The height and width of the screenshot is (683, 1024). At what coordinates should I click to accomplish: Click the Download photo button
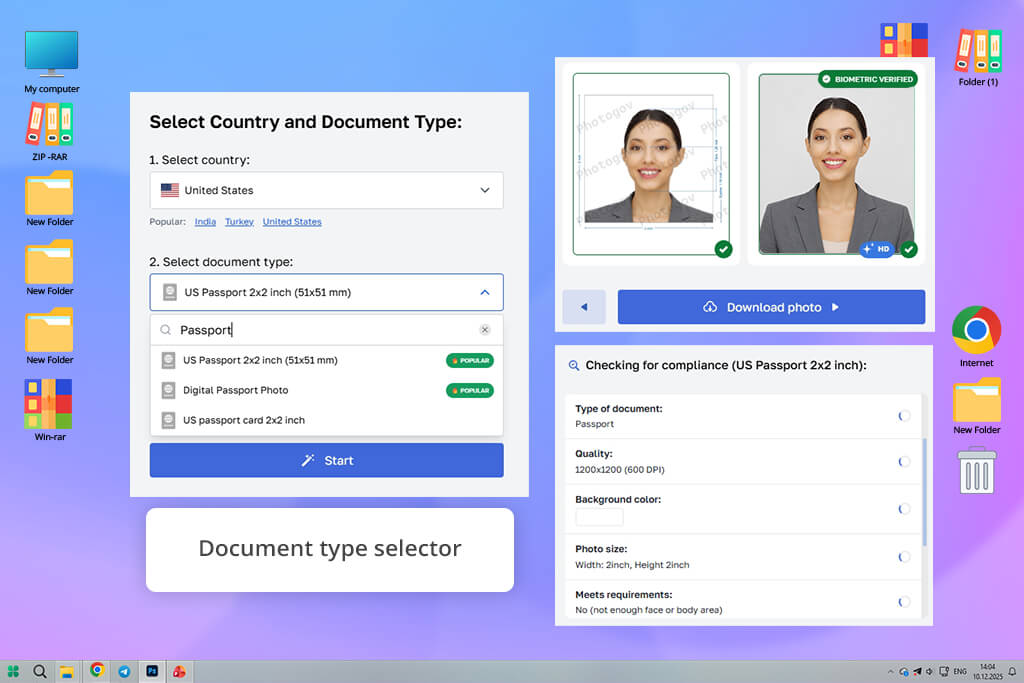coord(771,307)
